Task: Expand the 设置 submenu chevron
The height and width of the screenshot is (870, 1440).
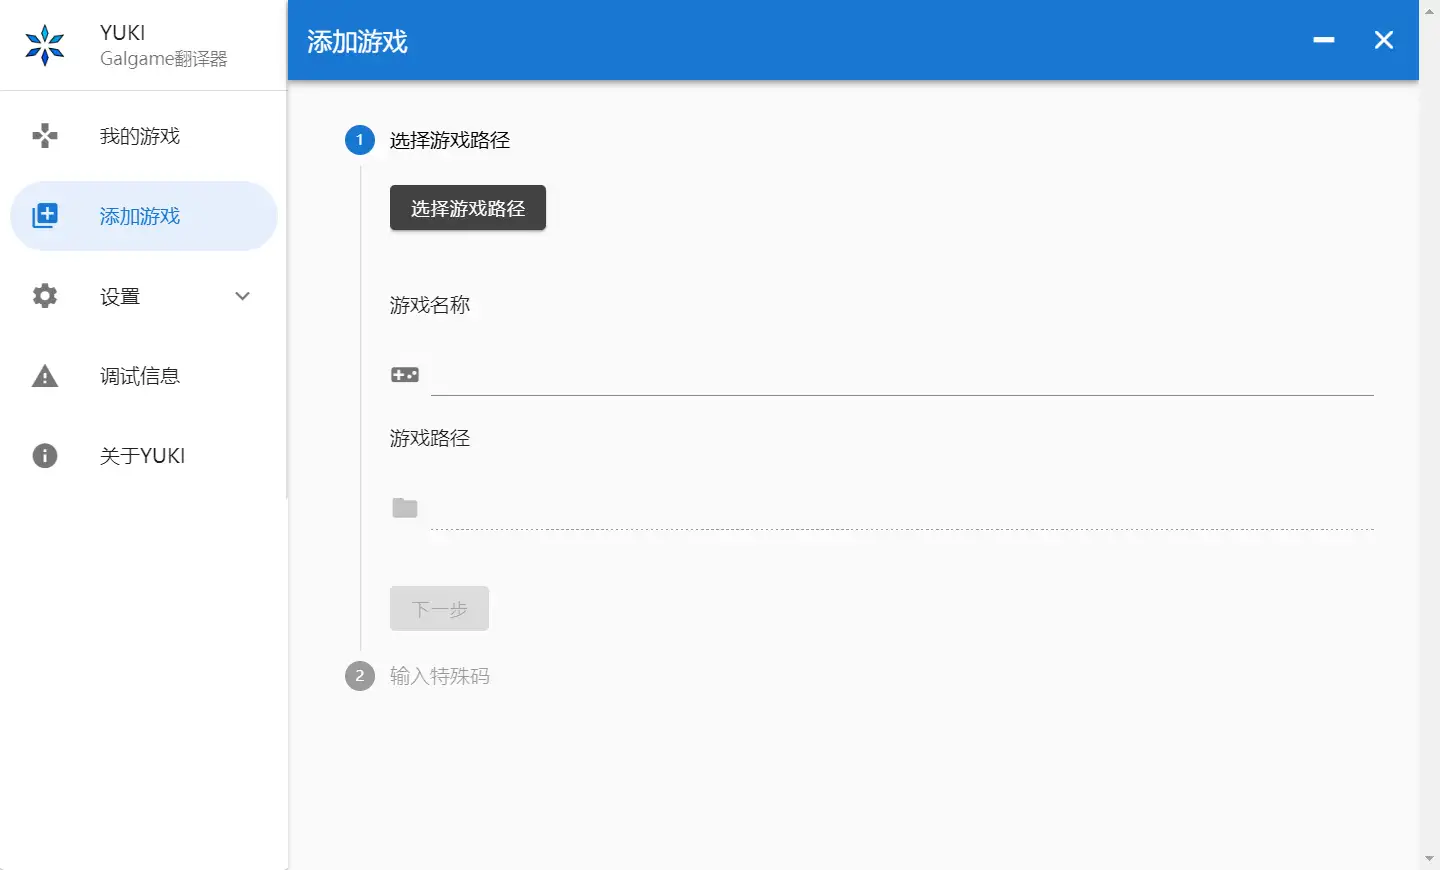Action: (242, 296)
